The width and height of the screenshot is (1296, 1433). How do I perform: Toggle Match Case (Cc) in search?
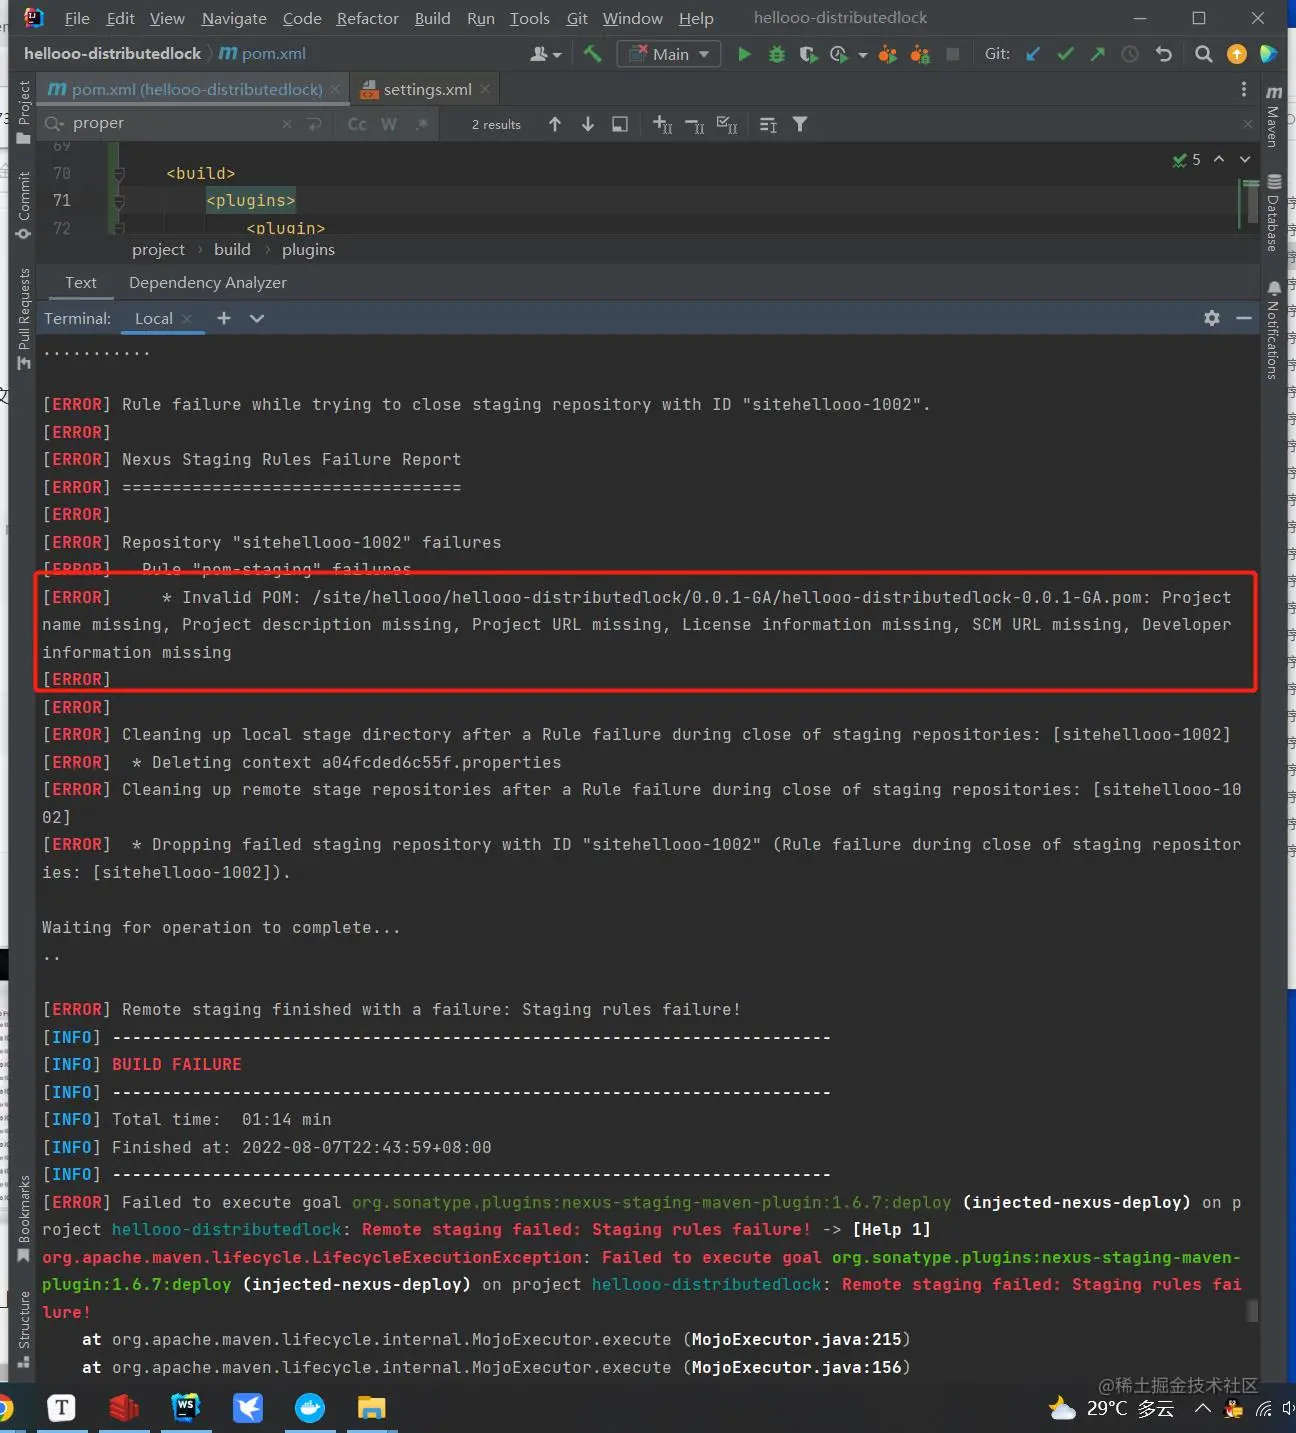tap(357, 124)
